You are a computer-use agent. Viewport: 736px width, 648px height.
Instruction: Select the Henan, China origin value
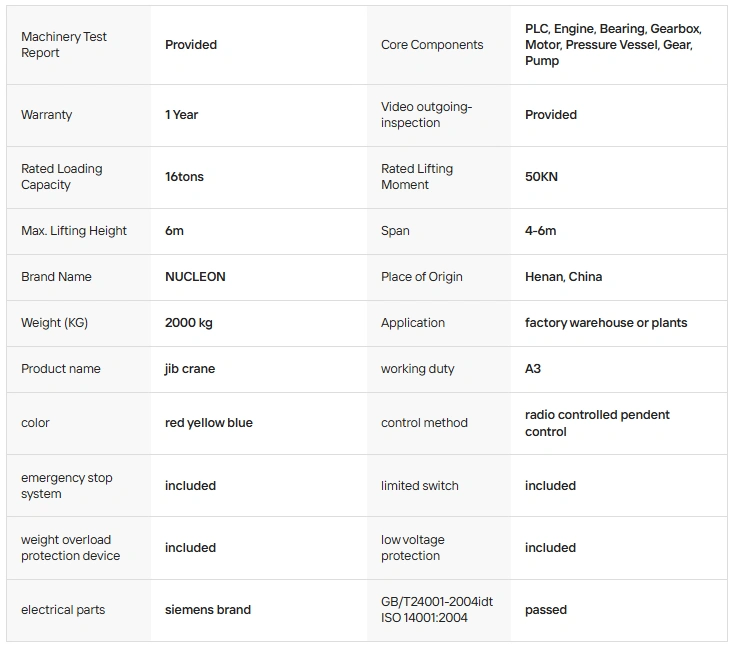(x=563, y=277)
